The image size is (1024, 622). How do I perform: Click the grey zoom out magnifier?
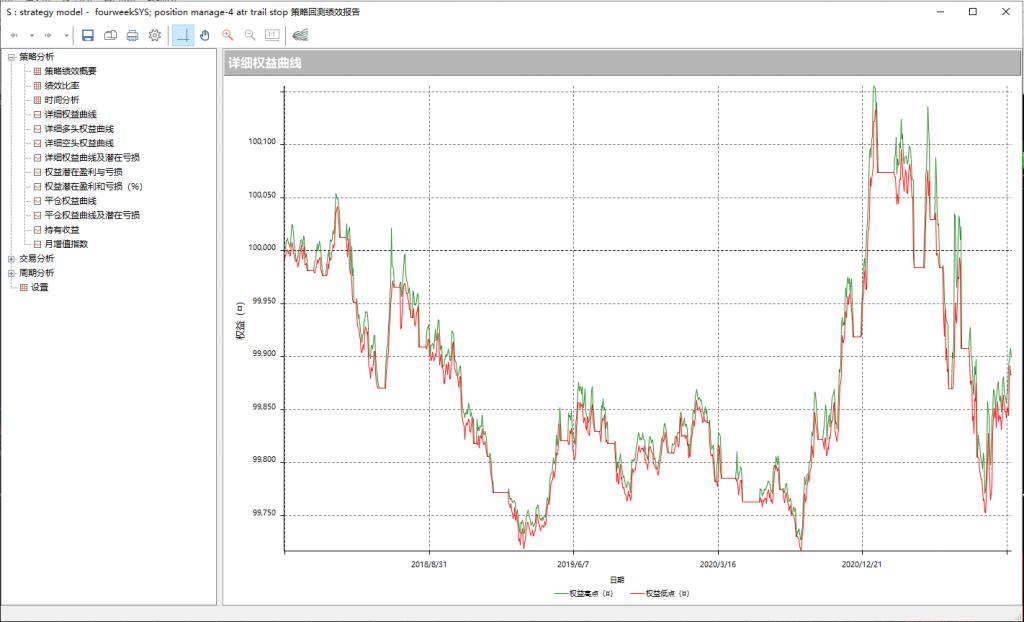[249, 35]
